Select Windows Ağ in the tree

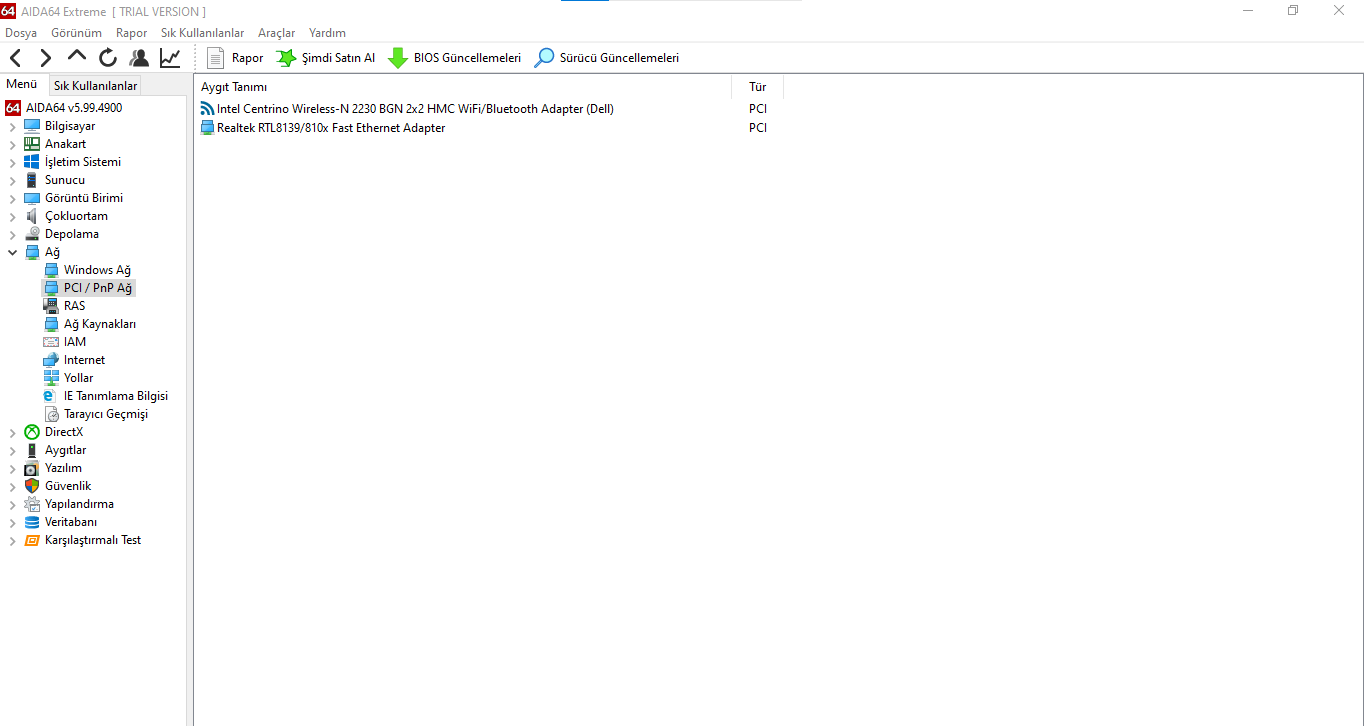(97, 270)
